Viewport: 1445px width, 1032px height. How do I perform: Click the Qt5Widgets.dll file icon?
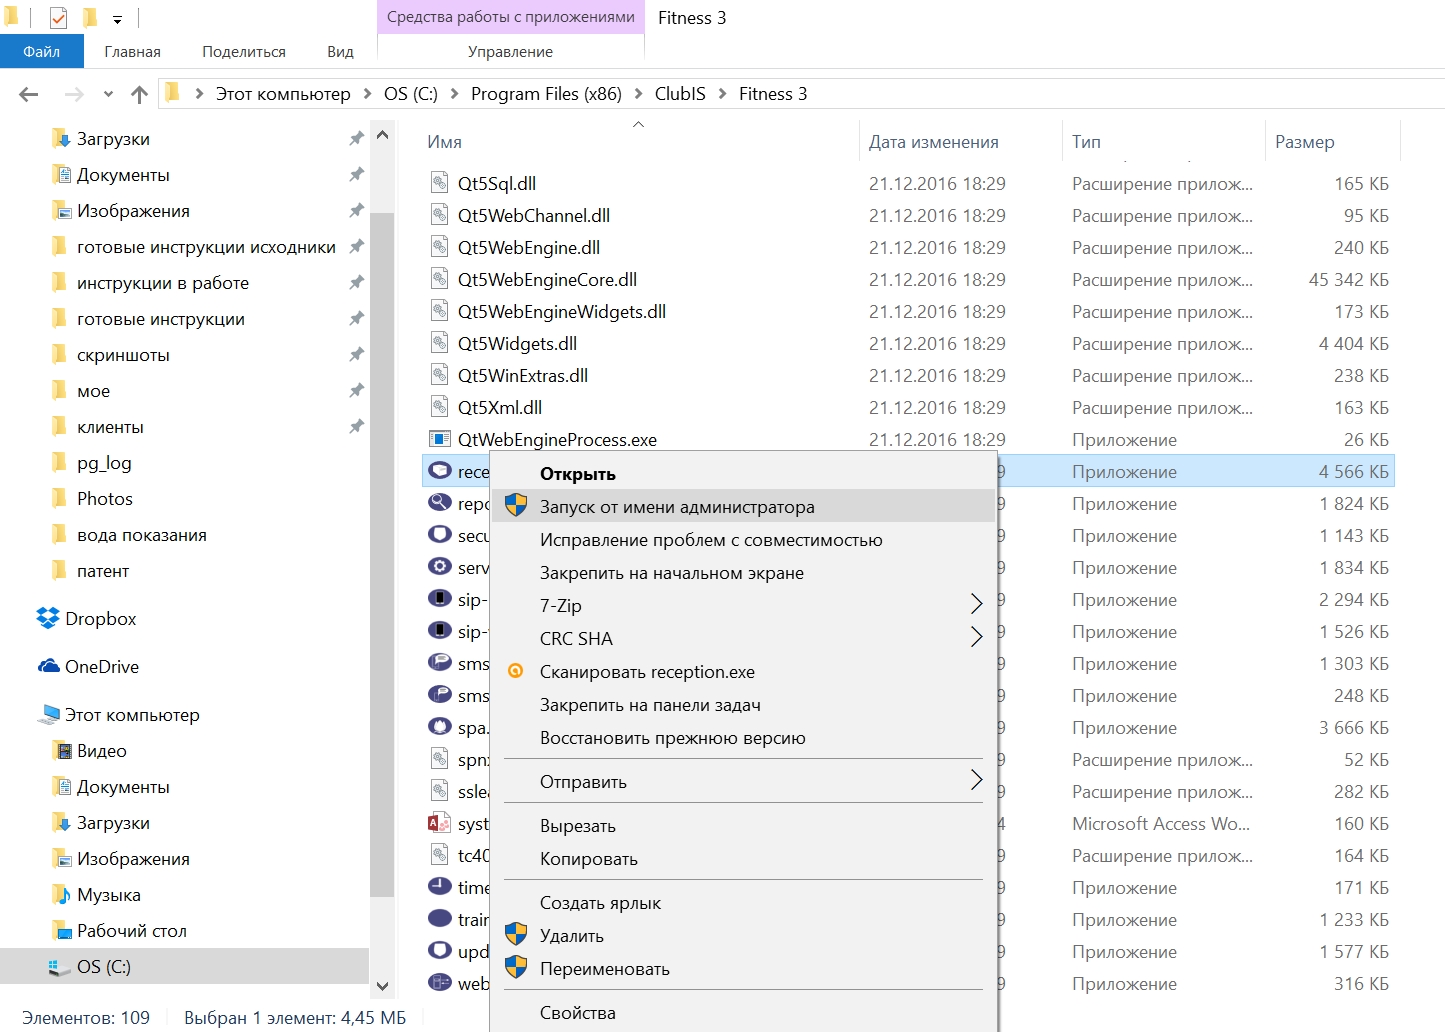[439, 343]
